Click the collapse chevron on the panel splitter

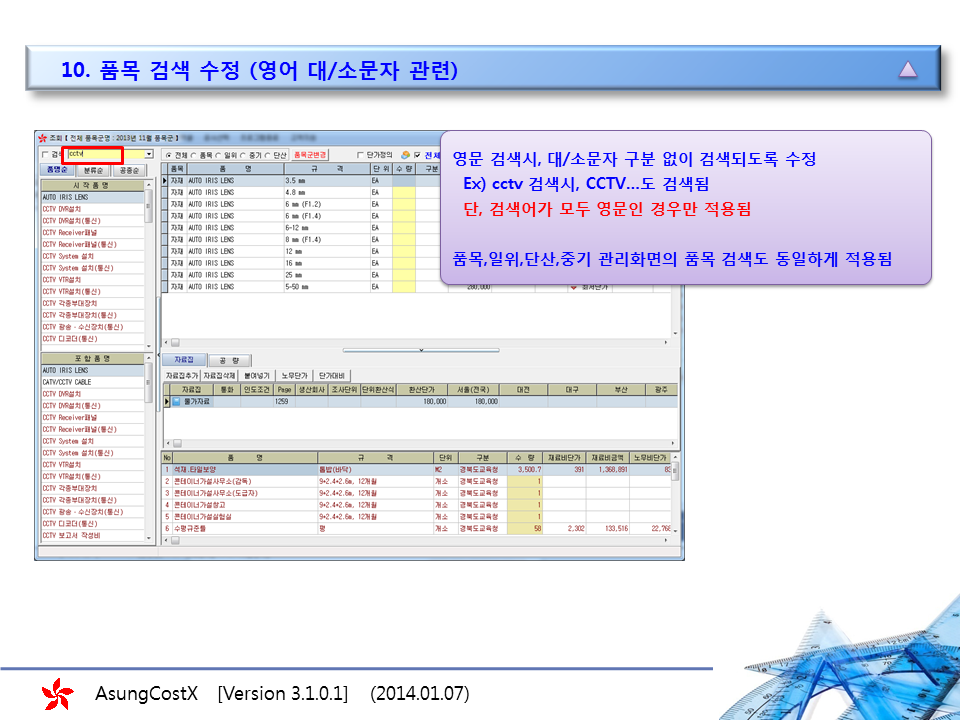point(421,350)
